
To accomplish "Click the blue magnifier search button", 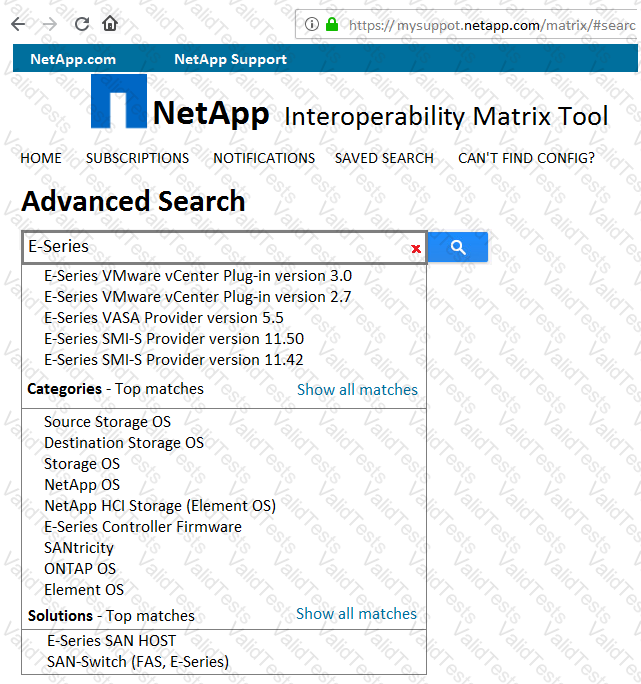I will [x=458, y=247].
